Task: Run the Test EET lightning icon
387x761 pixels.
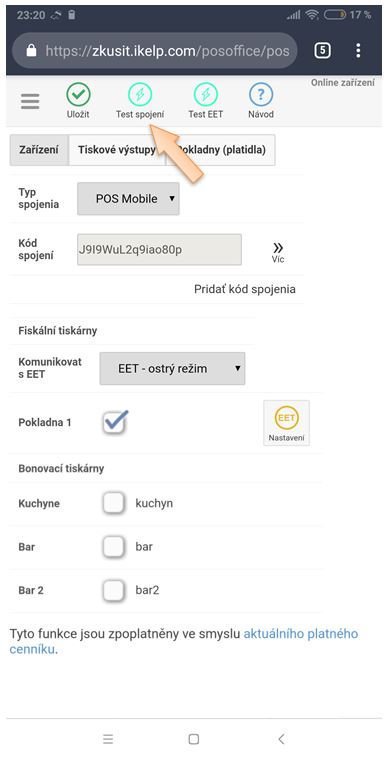Action: point(205,95)
